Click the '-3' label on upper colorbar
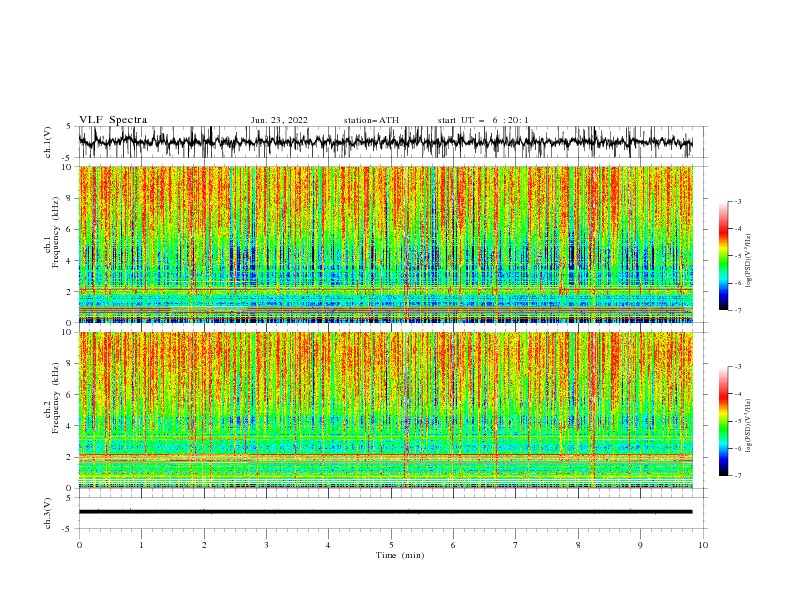 pyautogui.click(x=737, y=201)
